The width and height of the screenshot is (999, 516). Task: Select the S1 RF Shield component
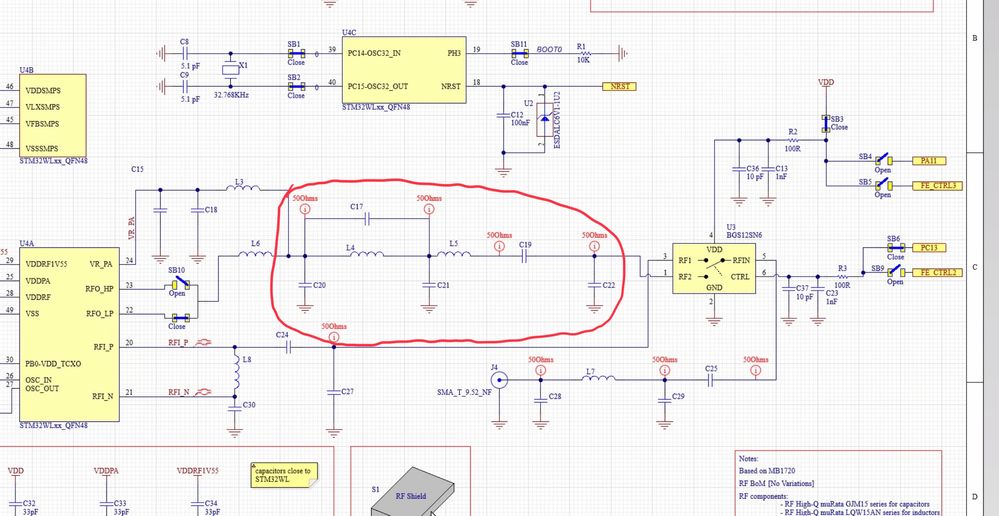(412, 494)
